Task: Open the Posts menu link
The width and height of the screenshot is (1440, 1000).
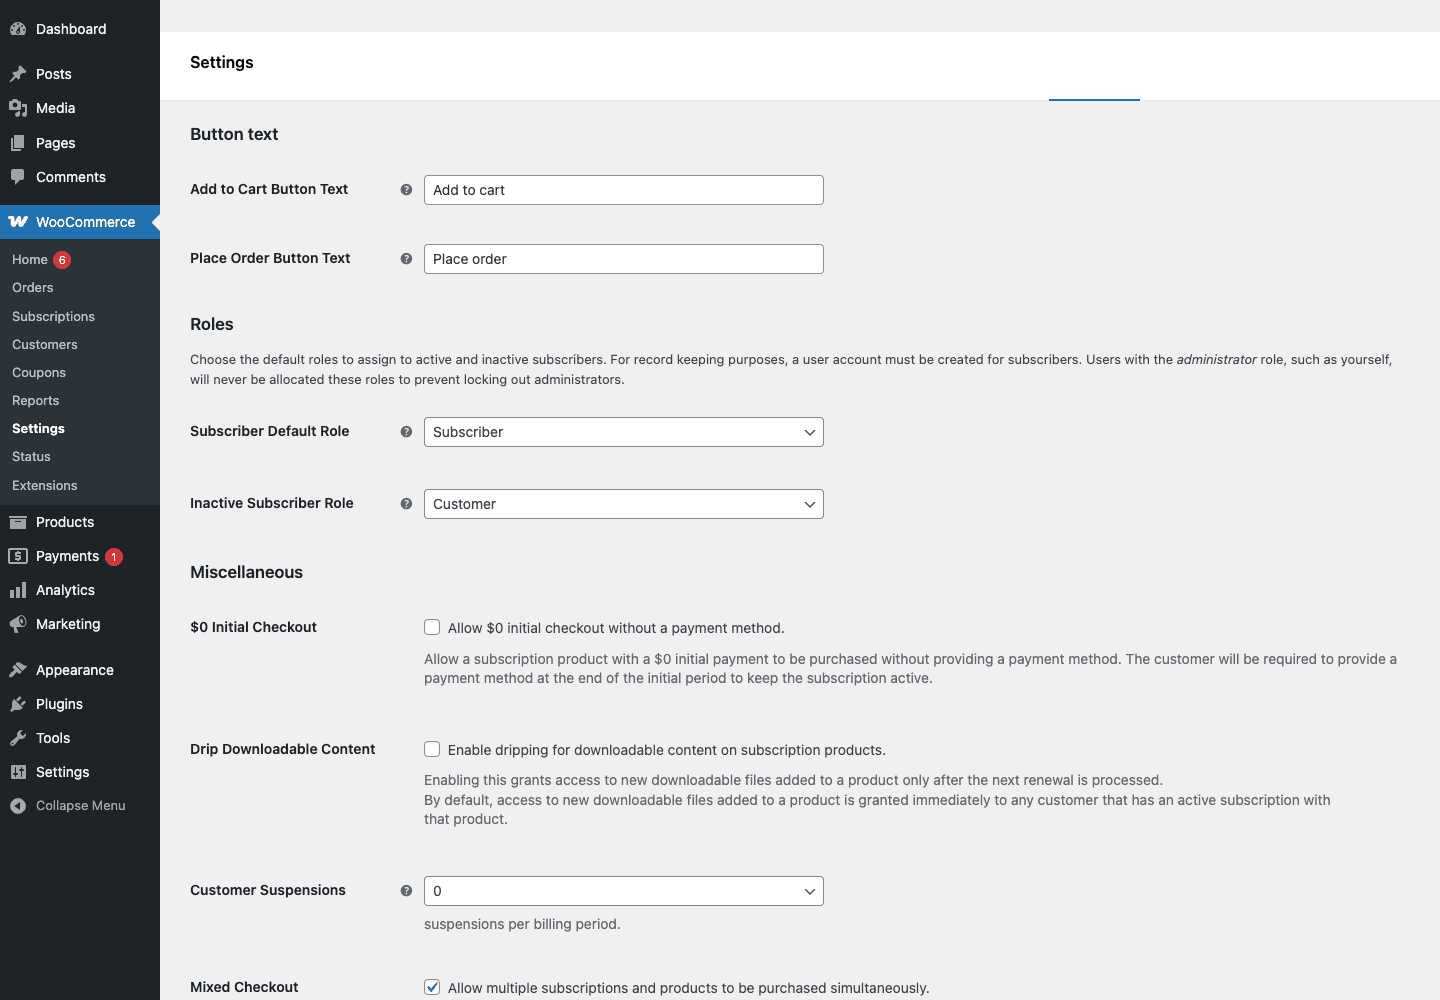Action: (54, 74)
